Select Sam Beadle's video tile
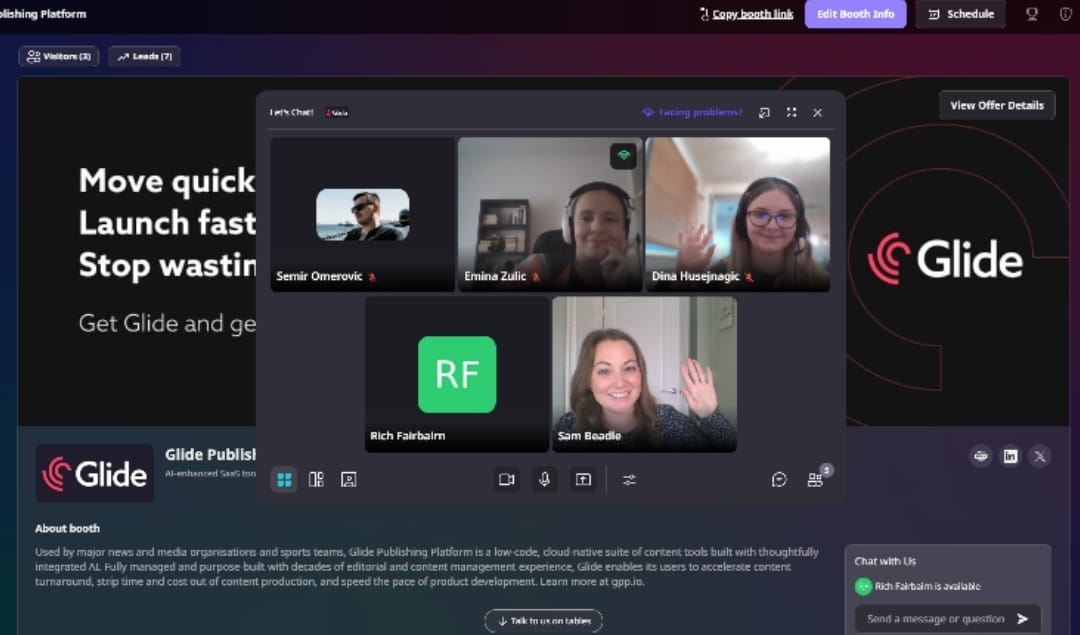This screenshot has width=1080, height=635. [x=645, y=374]
